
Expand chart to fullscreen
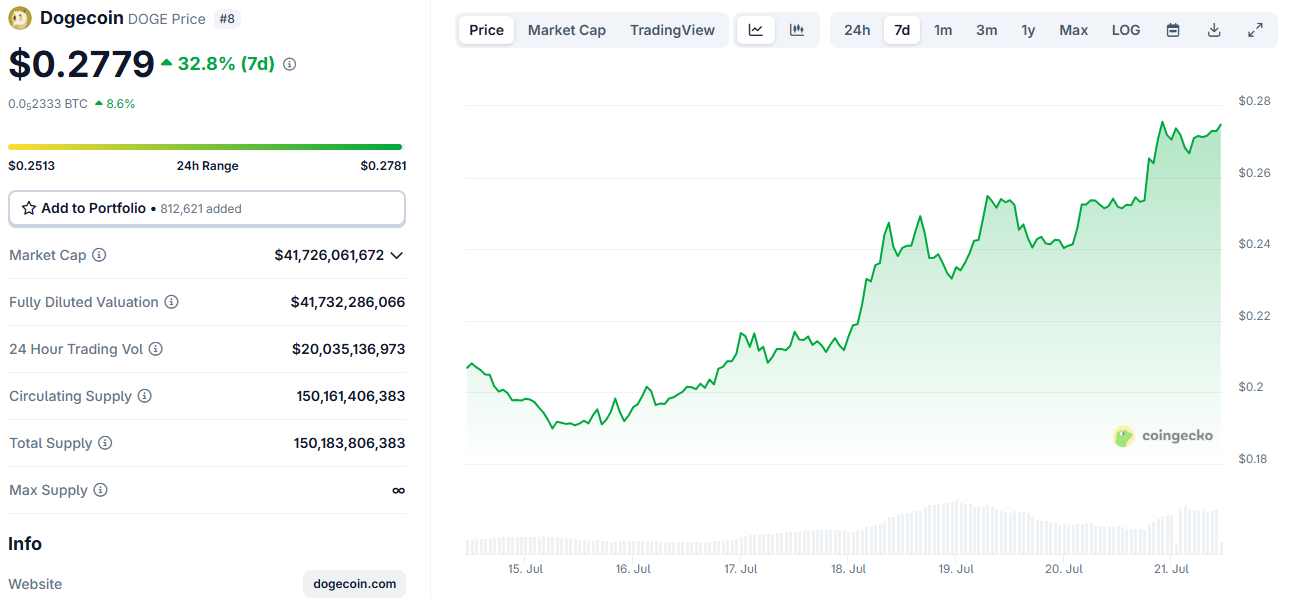(x=1255, y=30)
